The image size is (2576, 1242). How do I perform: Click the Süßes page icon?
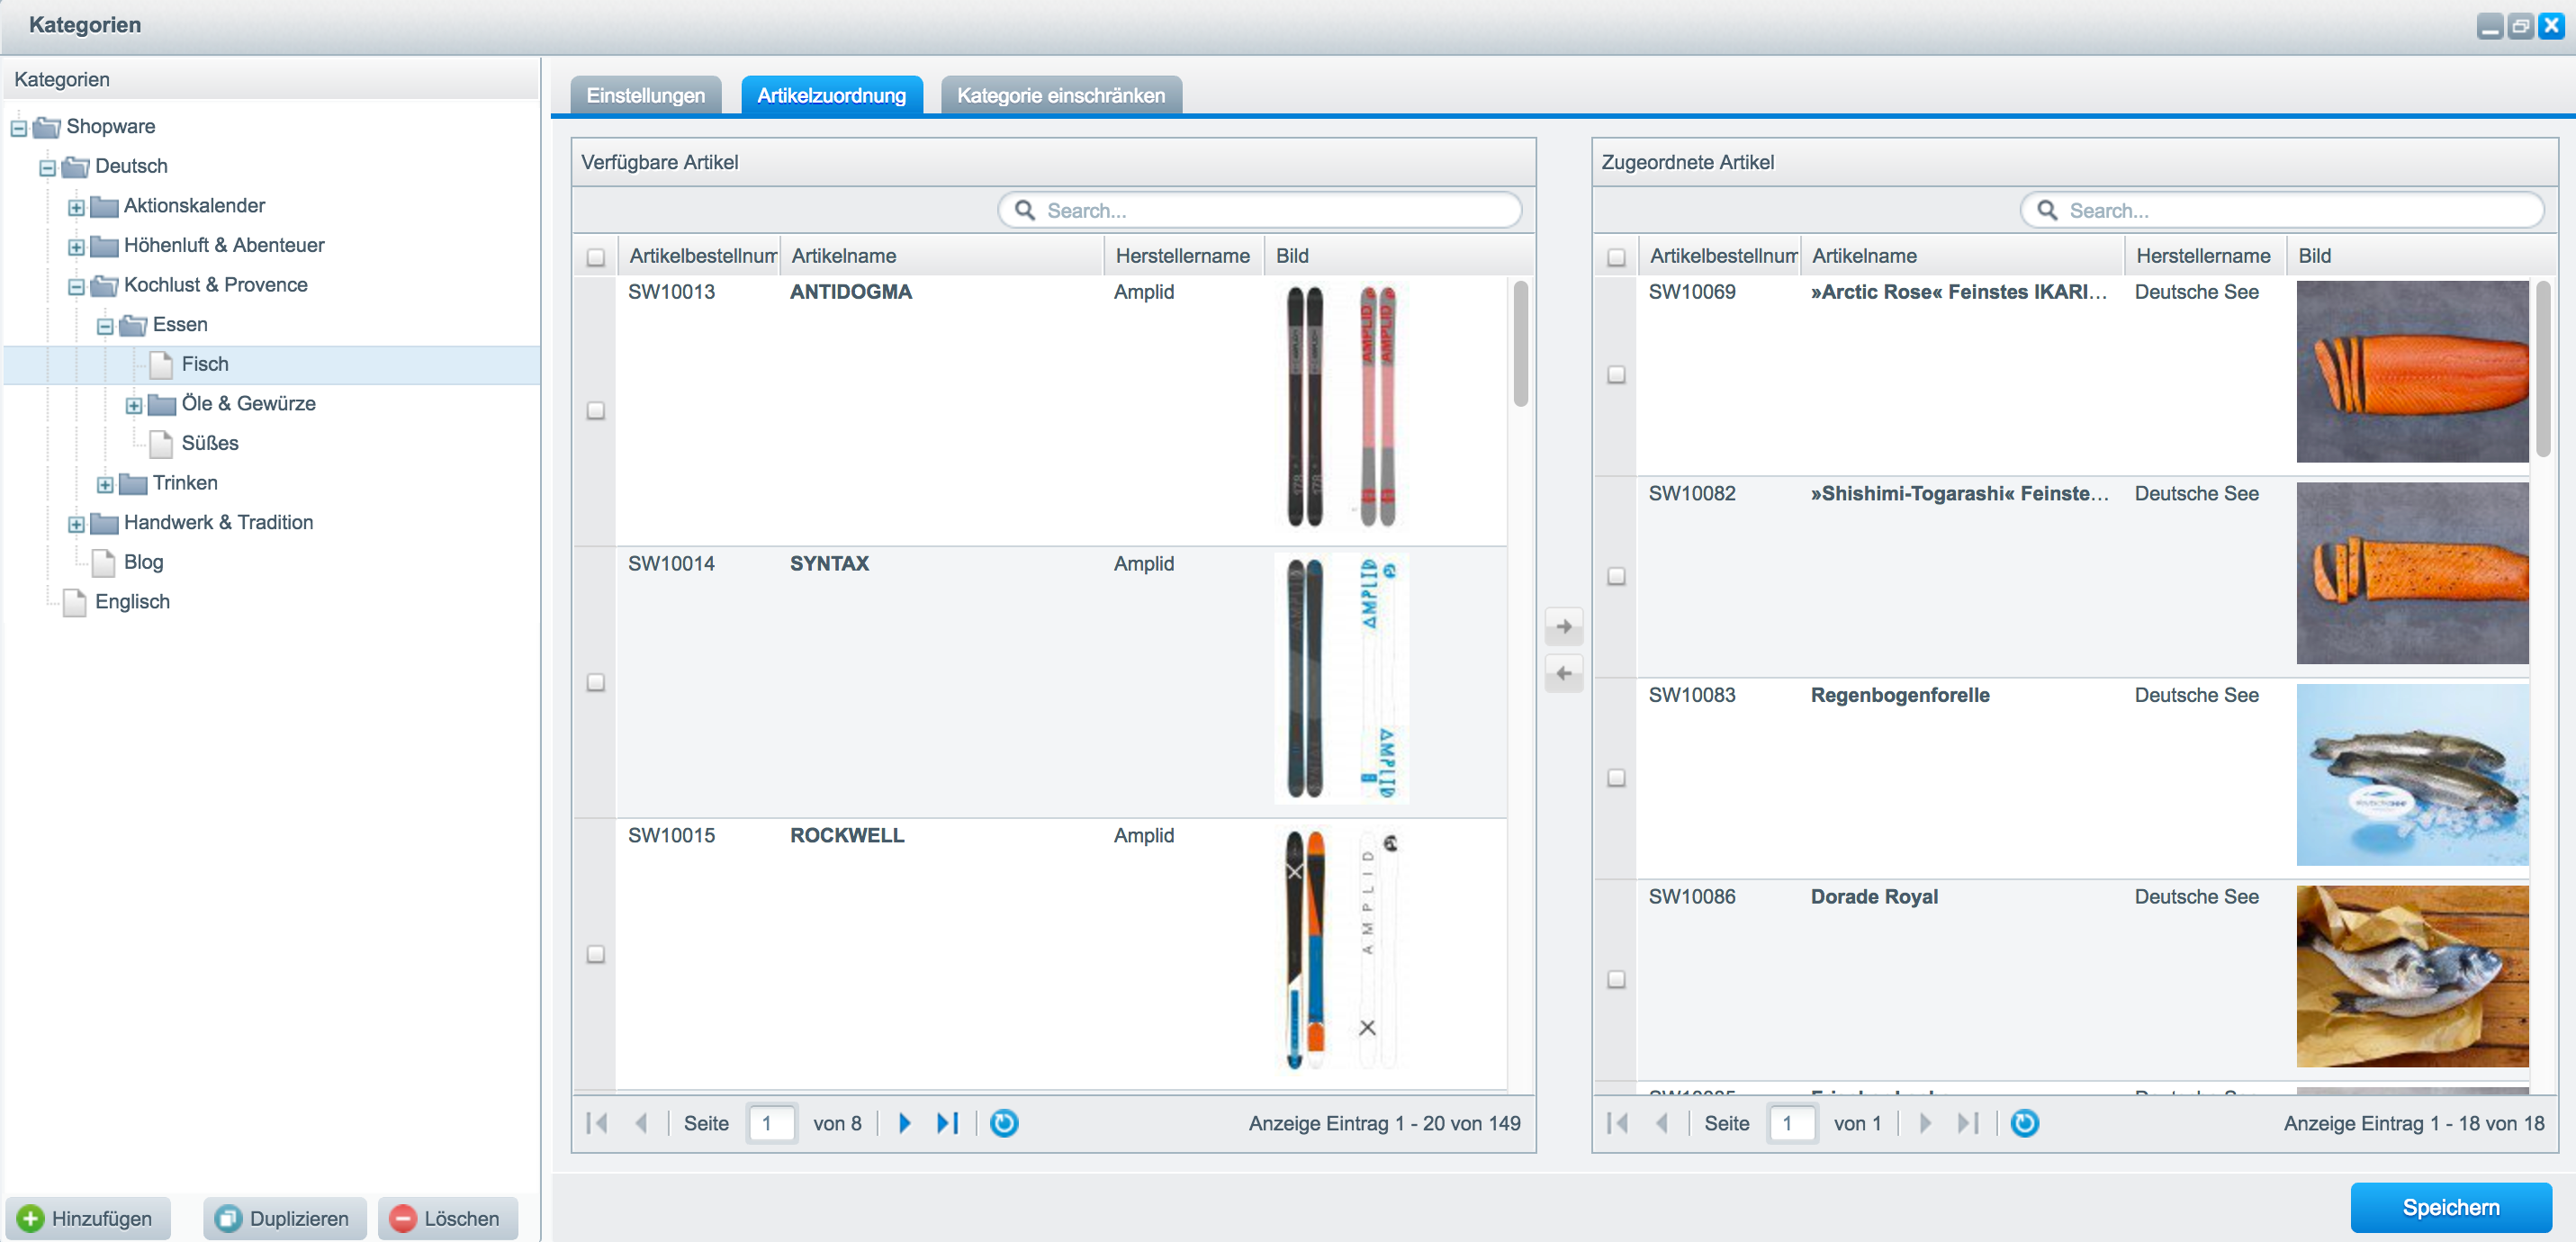click(x=161, y=443)
